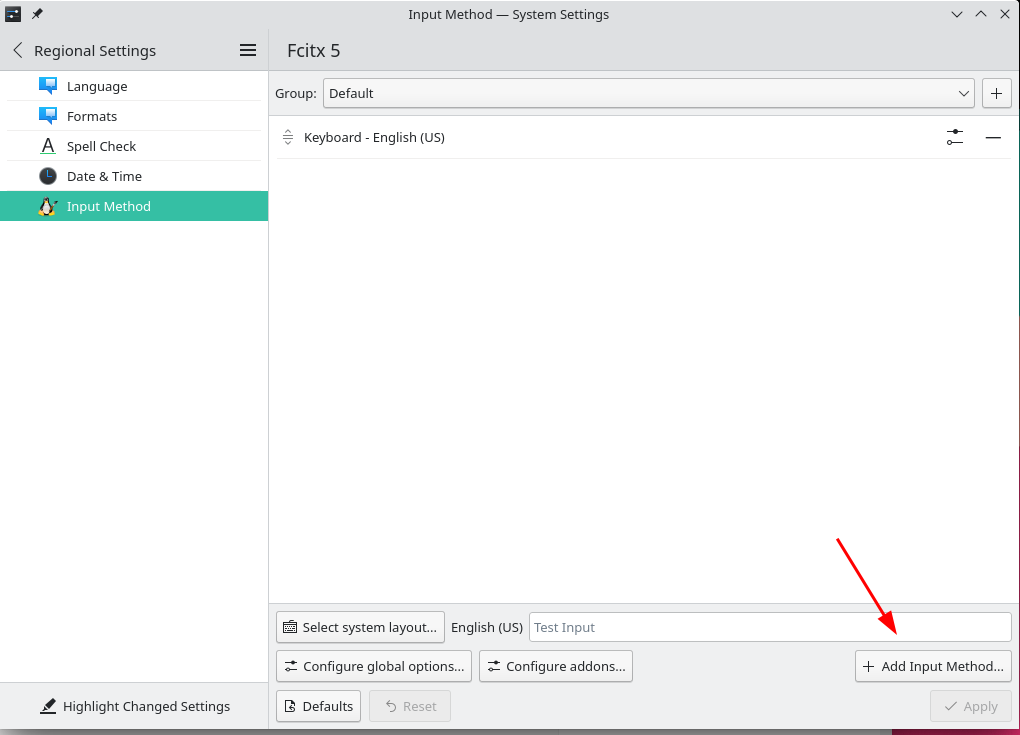The width and height of the screenshot is (1020, 735).
Task: Click the Date & Time clock icon
Action: click(48, 176)
